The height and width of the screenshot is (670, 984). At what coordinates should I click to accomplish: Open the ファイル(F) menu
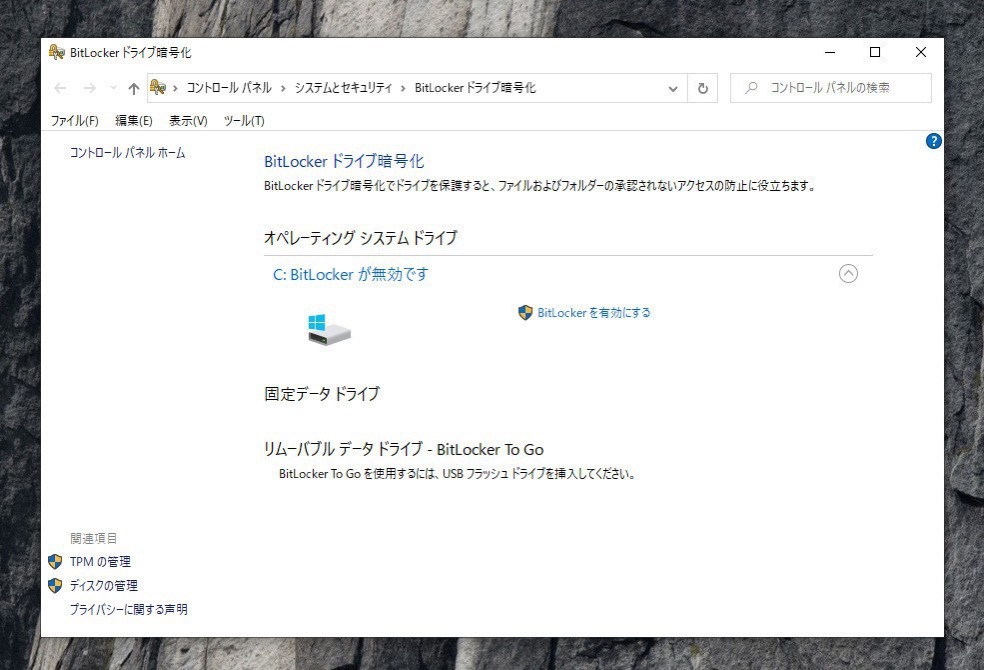75,120
